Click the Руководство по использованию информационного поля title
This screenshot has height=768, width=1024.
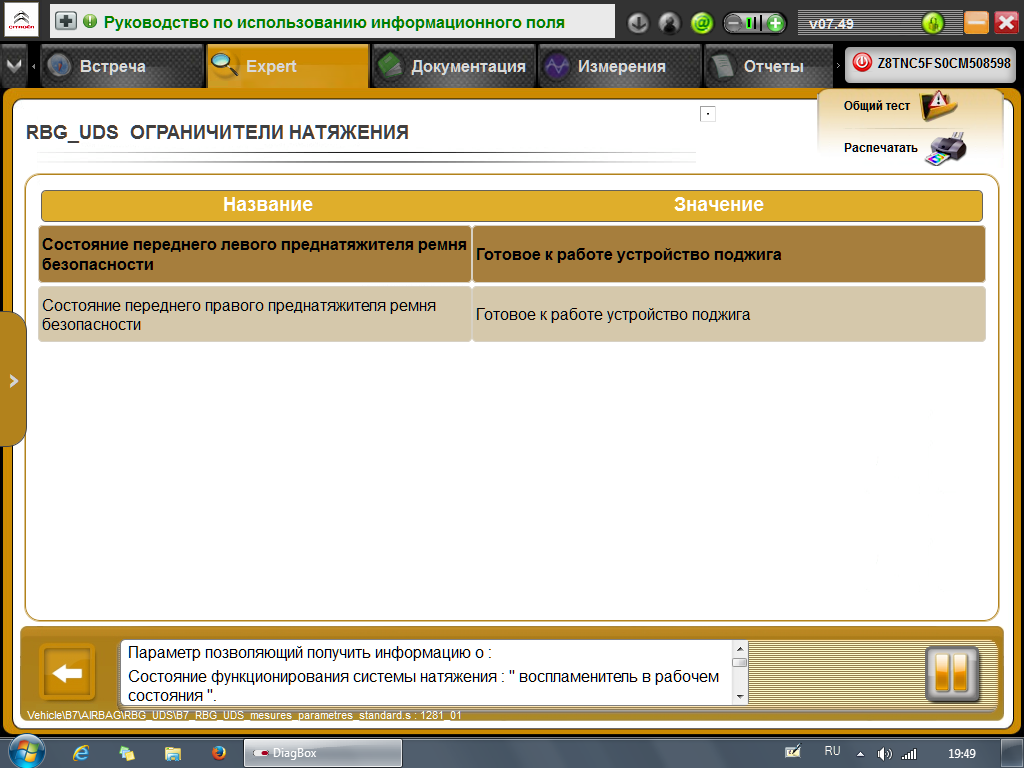[334, 22]
